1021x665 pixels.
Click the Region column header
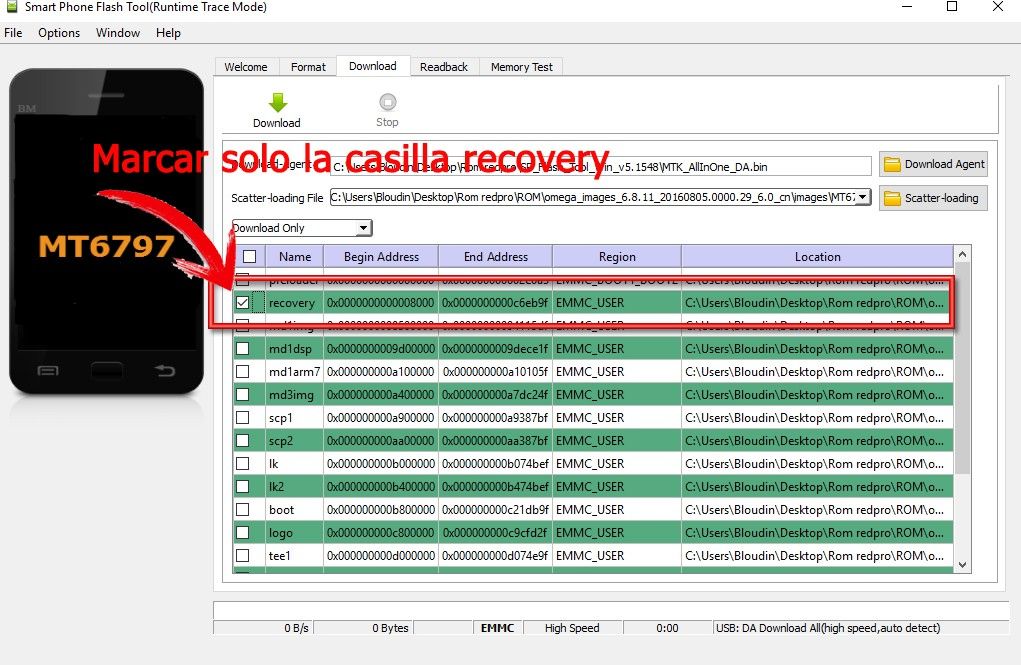(617, 257)
